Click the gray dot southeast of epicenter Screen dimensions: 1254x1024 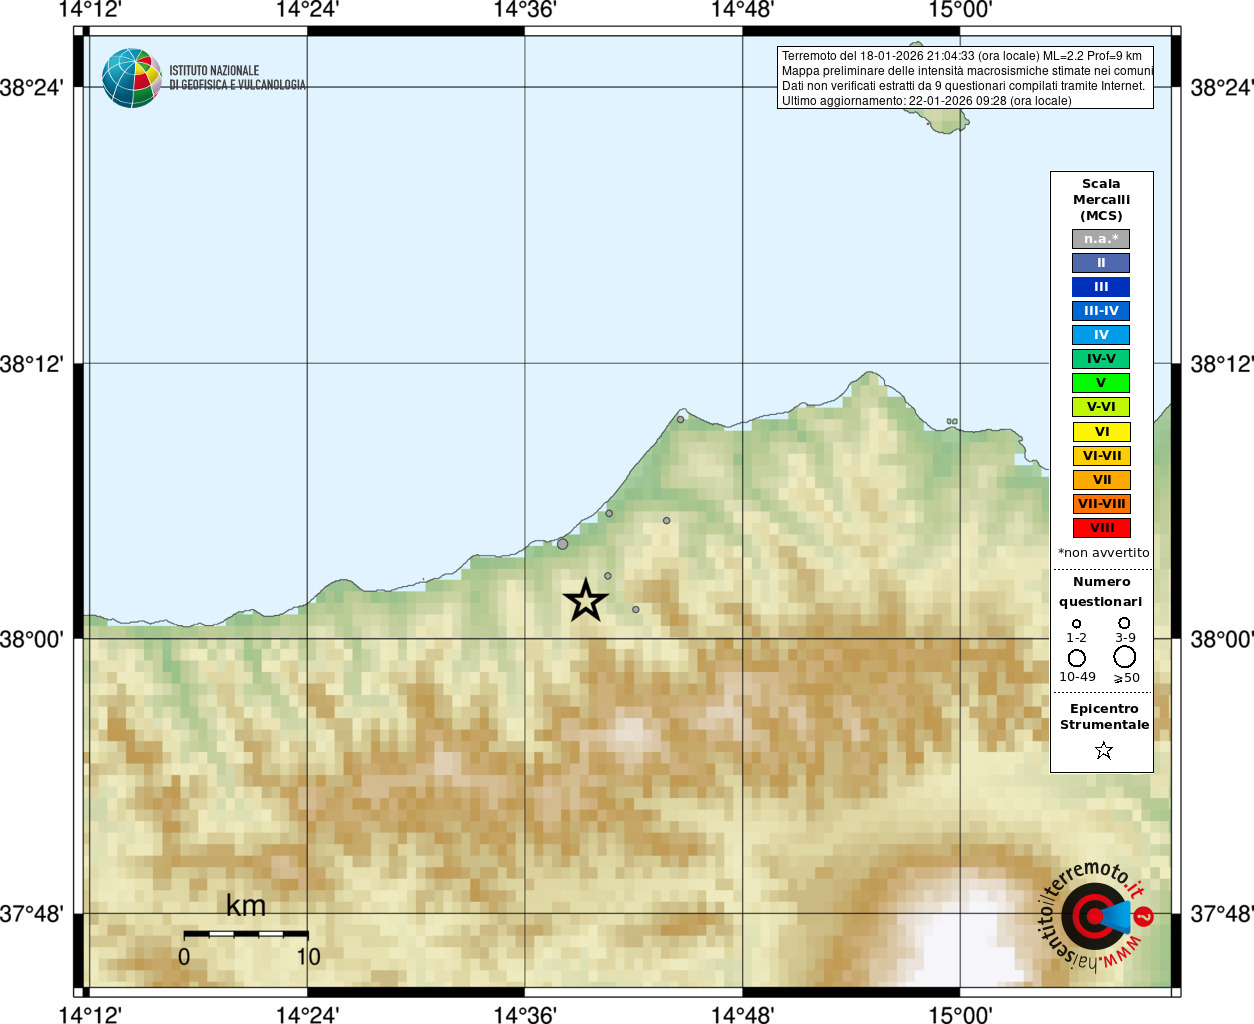tap(636, 609)
